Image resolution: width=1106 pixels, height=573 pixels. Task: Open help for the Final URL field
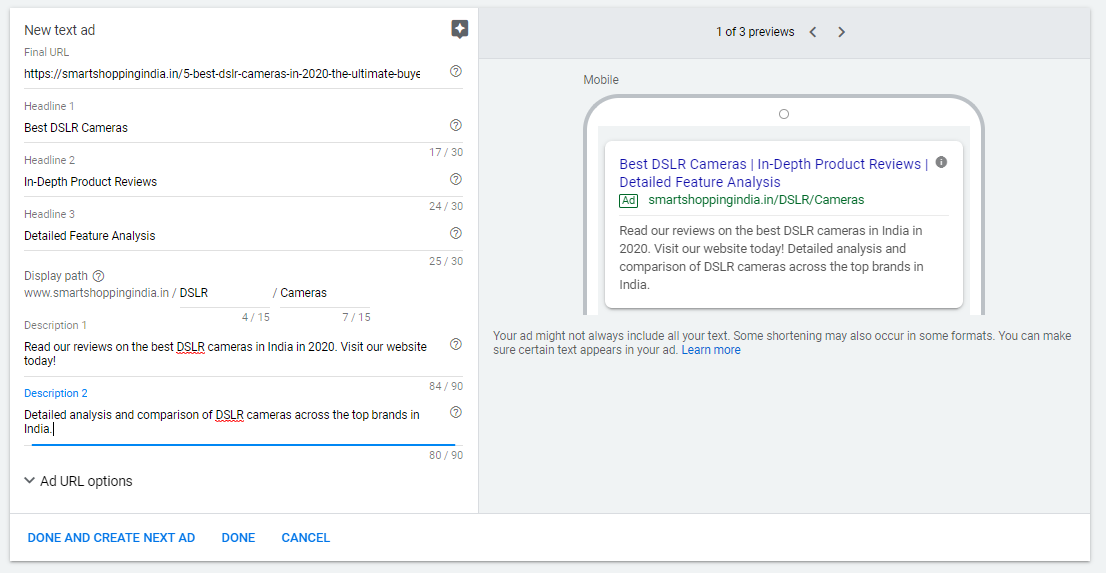coord(456,72)
